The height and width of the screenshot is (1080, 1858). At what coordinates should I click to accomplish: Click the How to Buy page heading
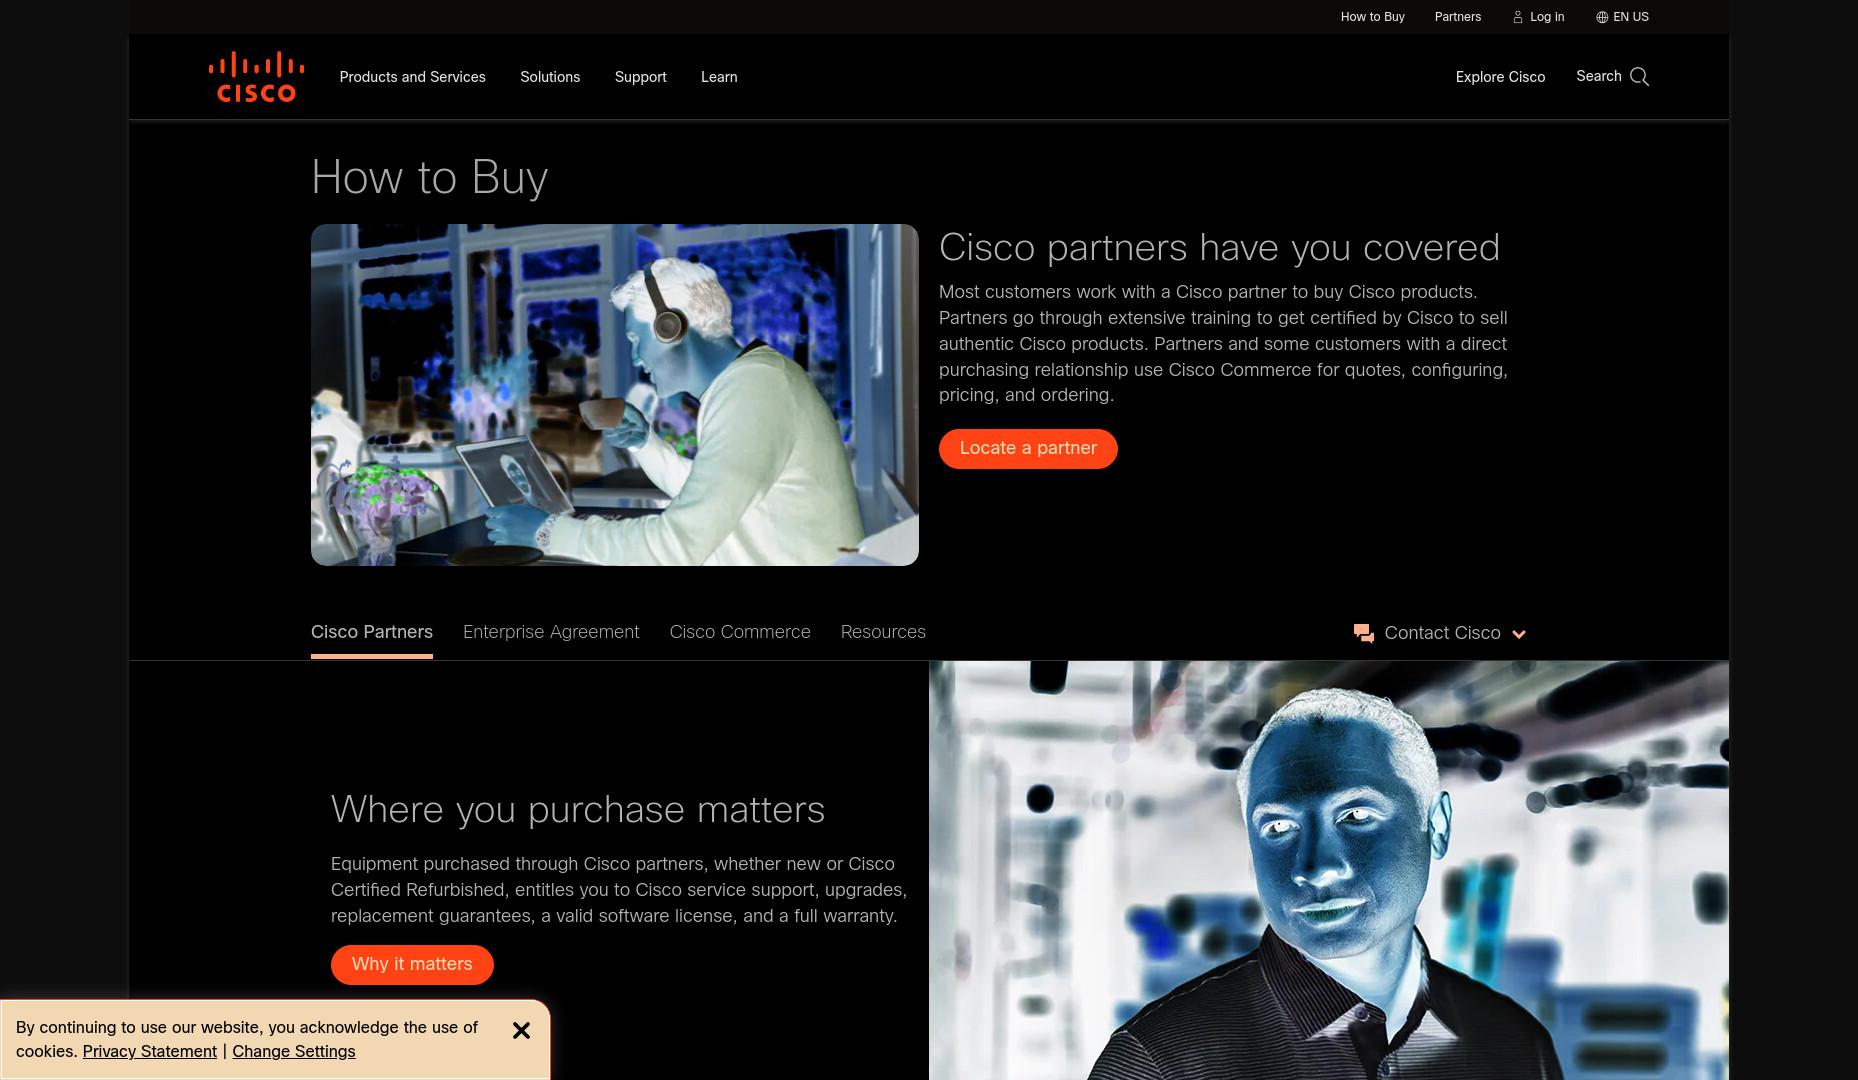429,178
